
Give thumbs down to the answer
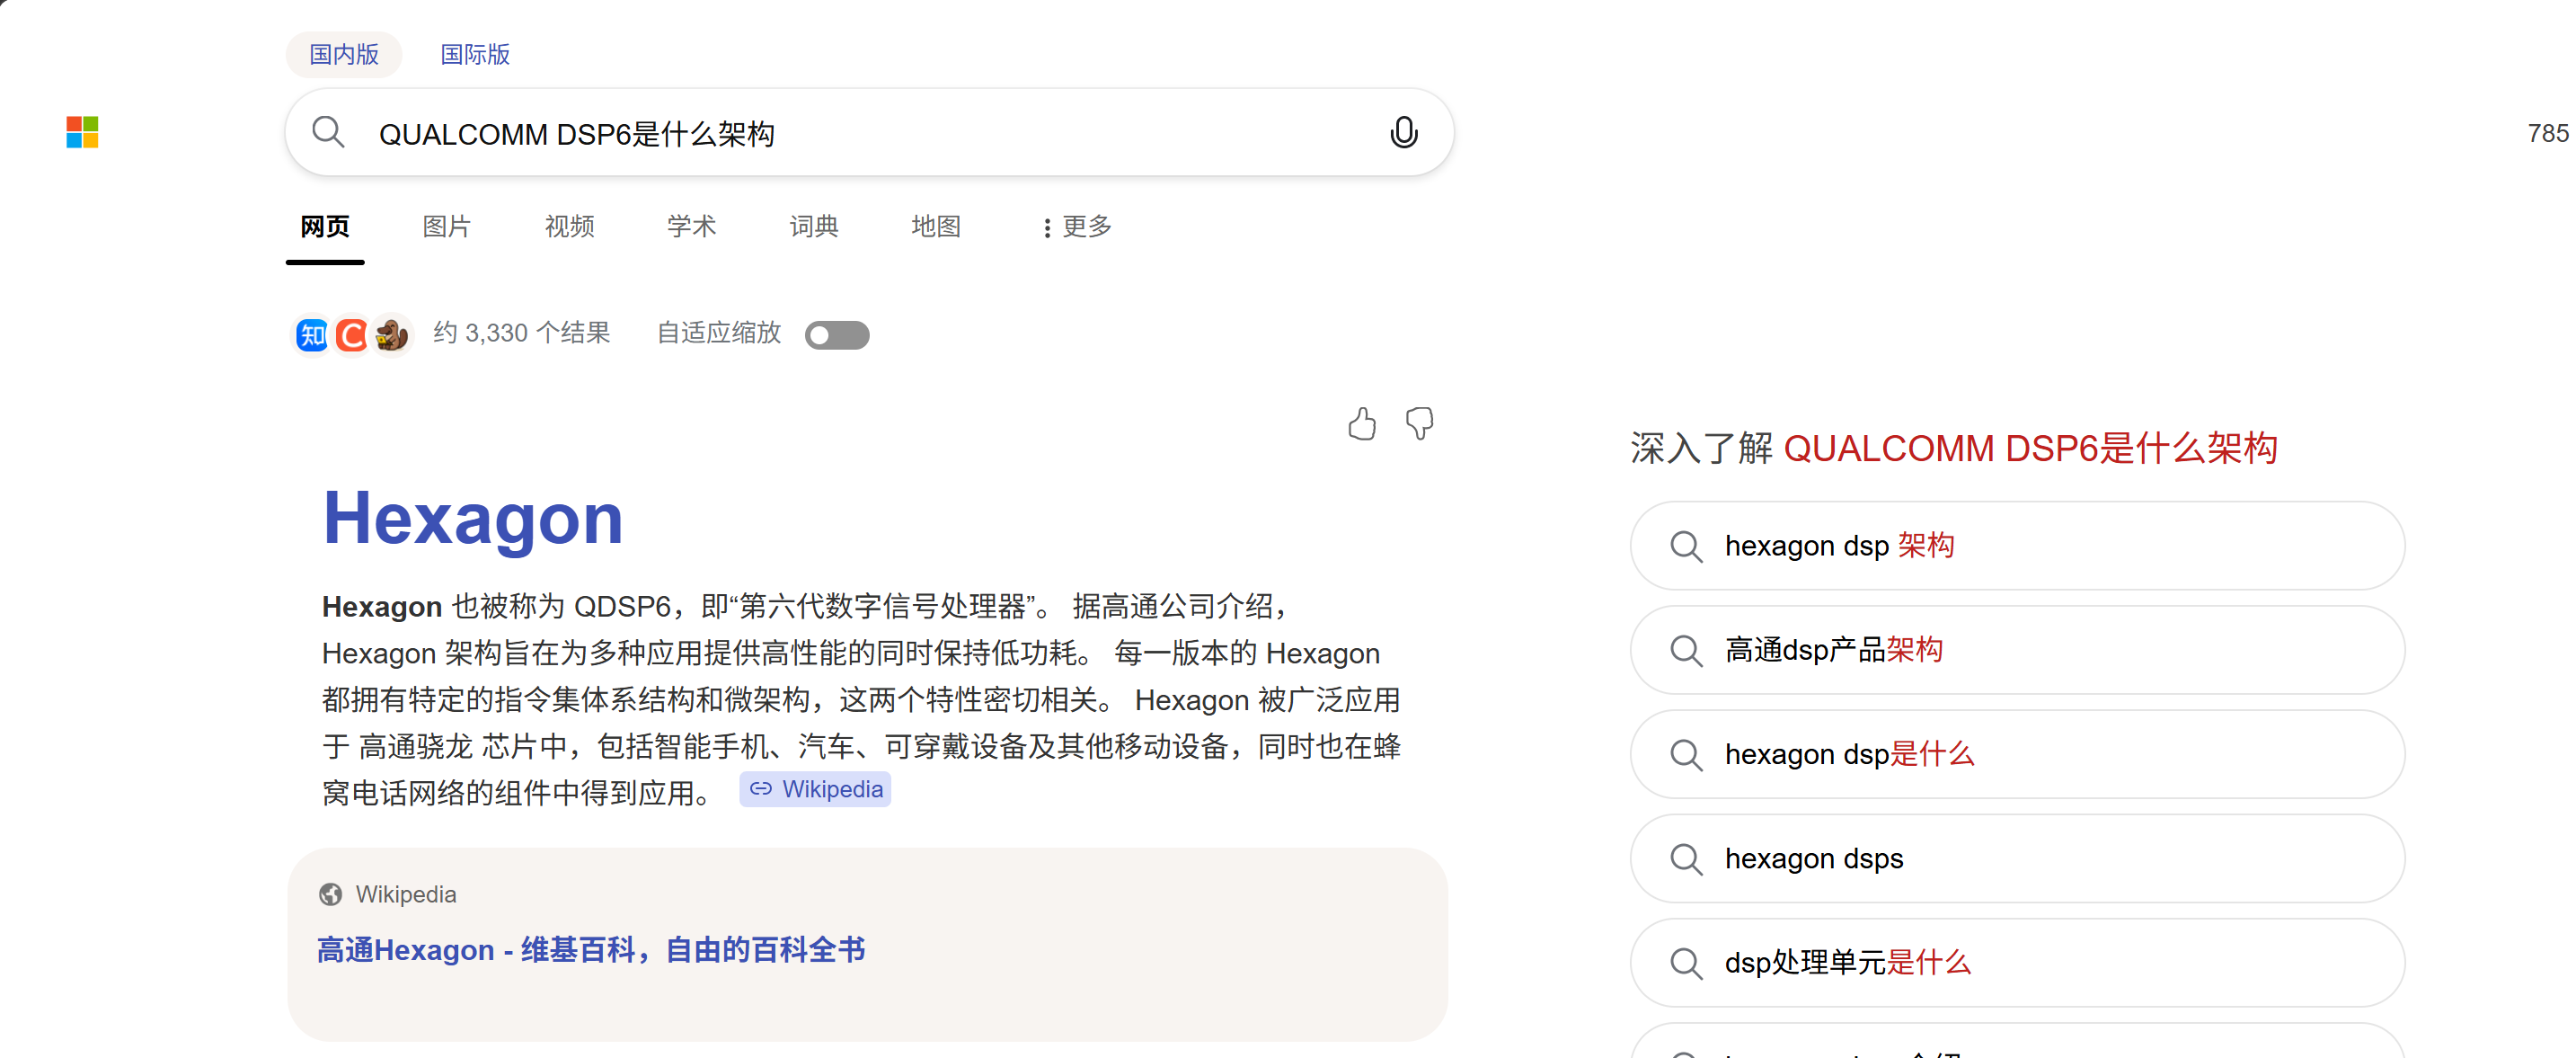coord(1419,424)
